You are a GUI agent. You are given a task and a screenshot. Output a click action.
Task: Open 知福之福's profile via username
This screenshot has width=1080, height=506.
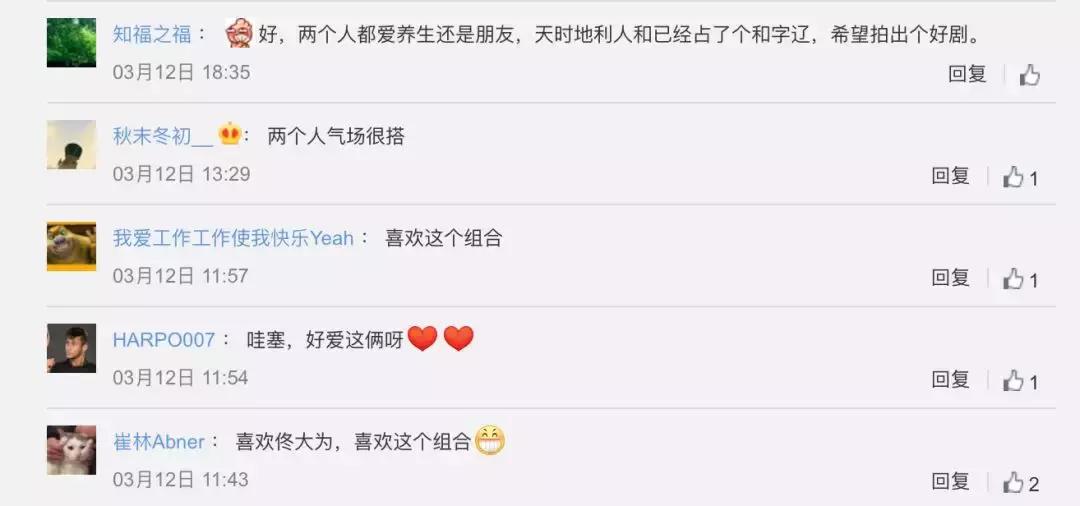point(152,34)
